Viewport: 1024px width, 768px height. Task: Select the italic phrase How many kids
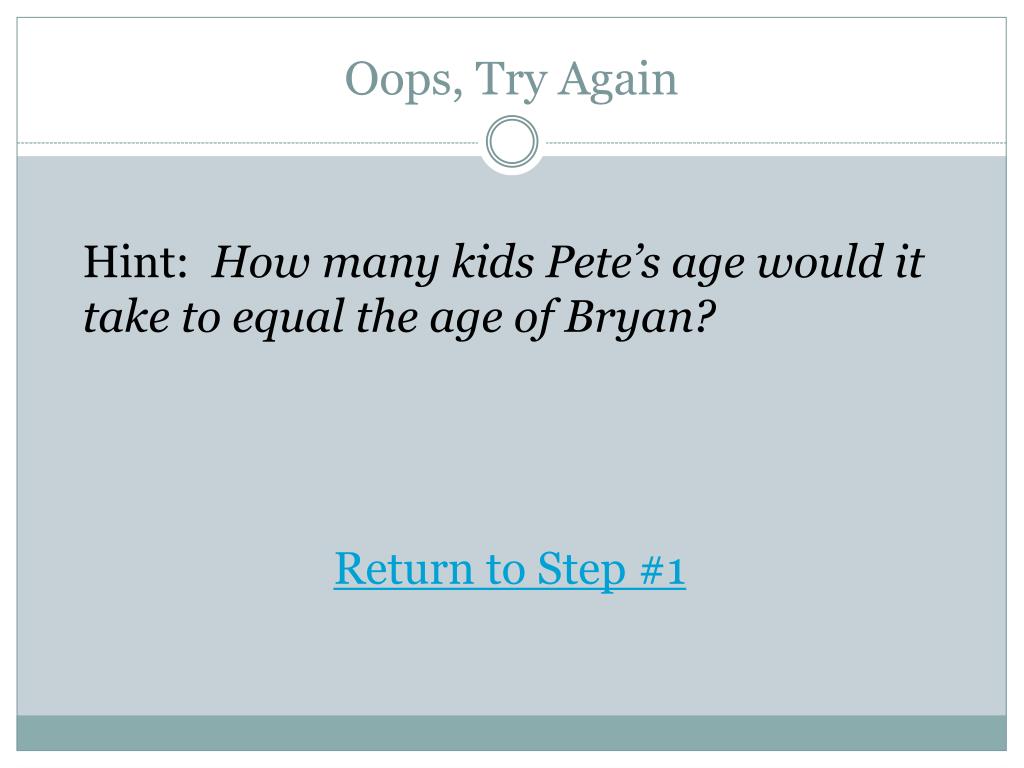[372, 263]
